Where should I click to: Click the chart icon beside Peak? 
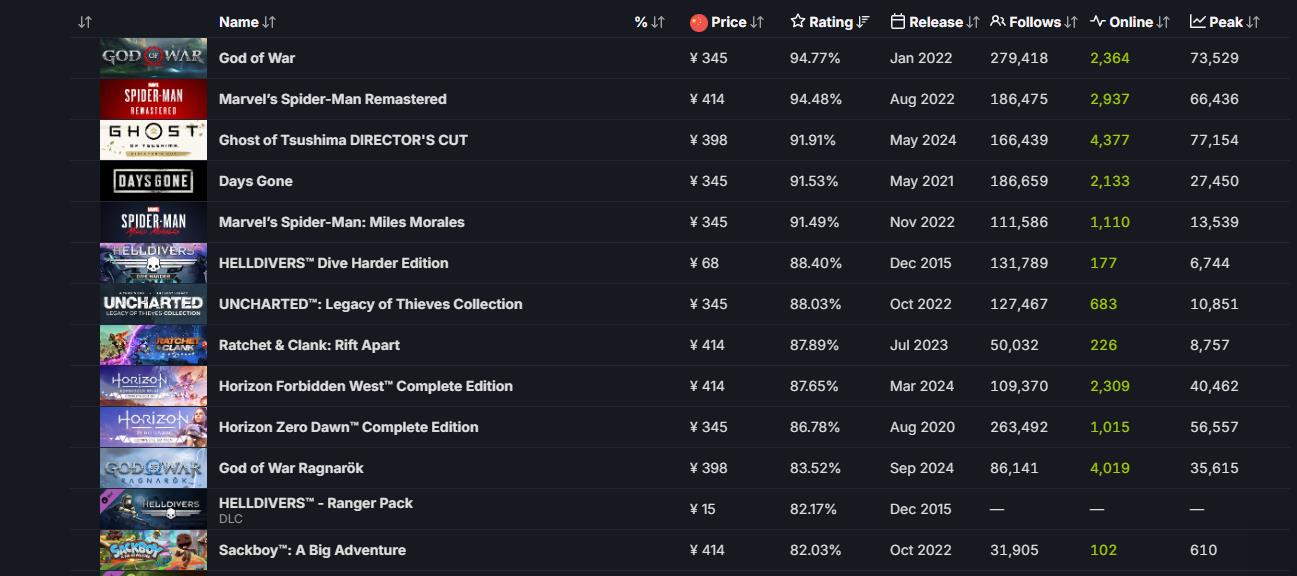[1197, 22]
